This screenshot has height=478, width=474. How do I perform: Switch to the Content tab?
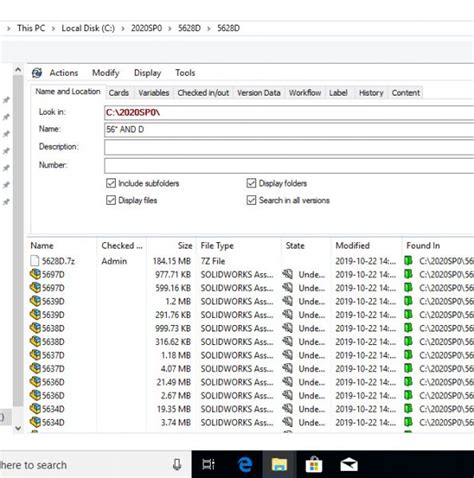pyautogui.click(x=406, y=93)
